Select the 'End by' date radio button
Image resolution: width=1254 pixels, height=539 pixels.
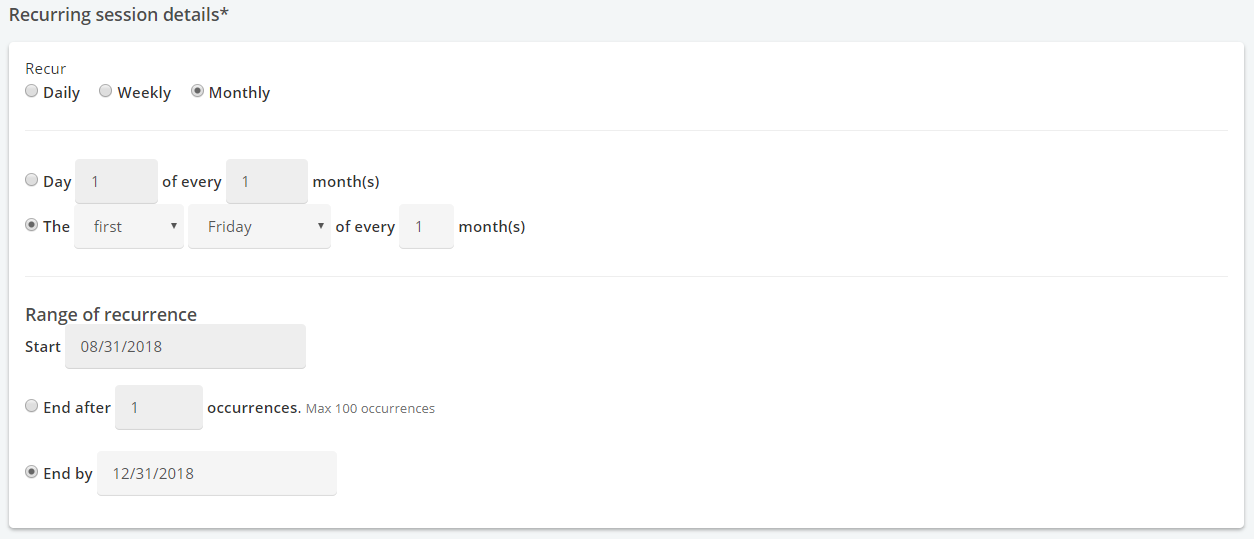point(32,472)
